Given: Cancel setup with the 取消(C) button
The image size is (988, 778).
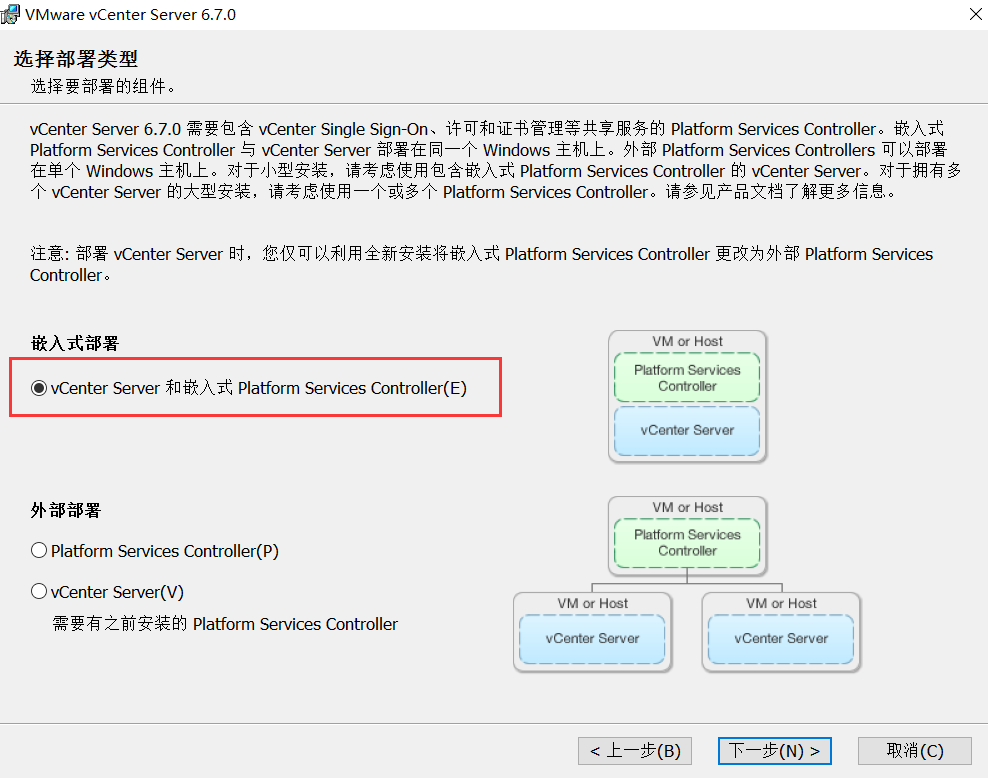Looking at the screenshot, I should point(914,751).
